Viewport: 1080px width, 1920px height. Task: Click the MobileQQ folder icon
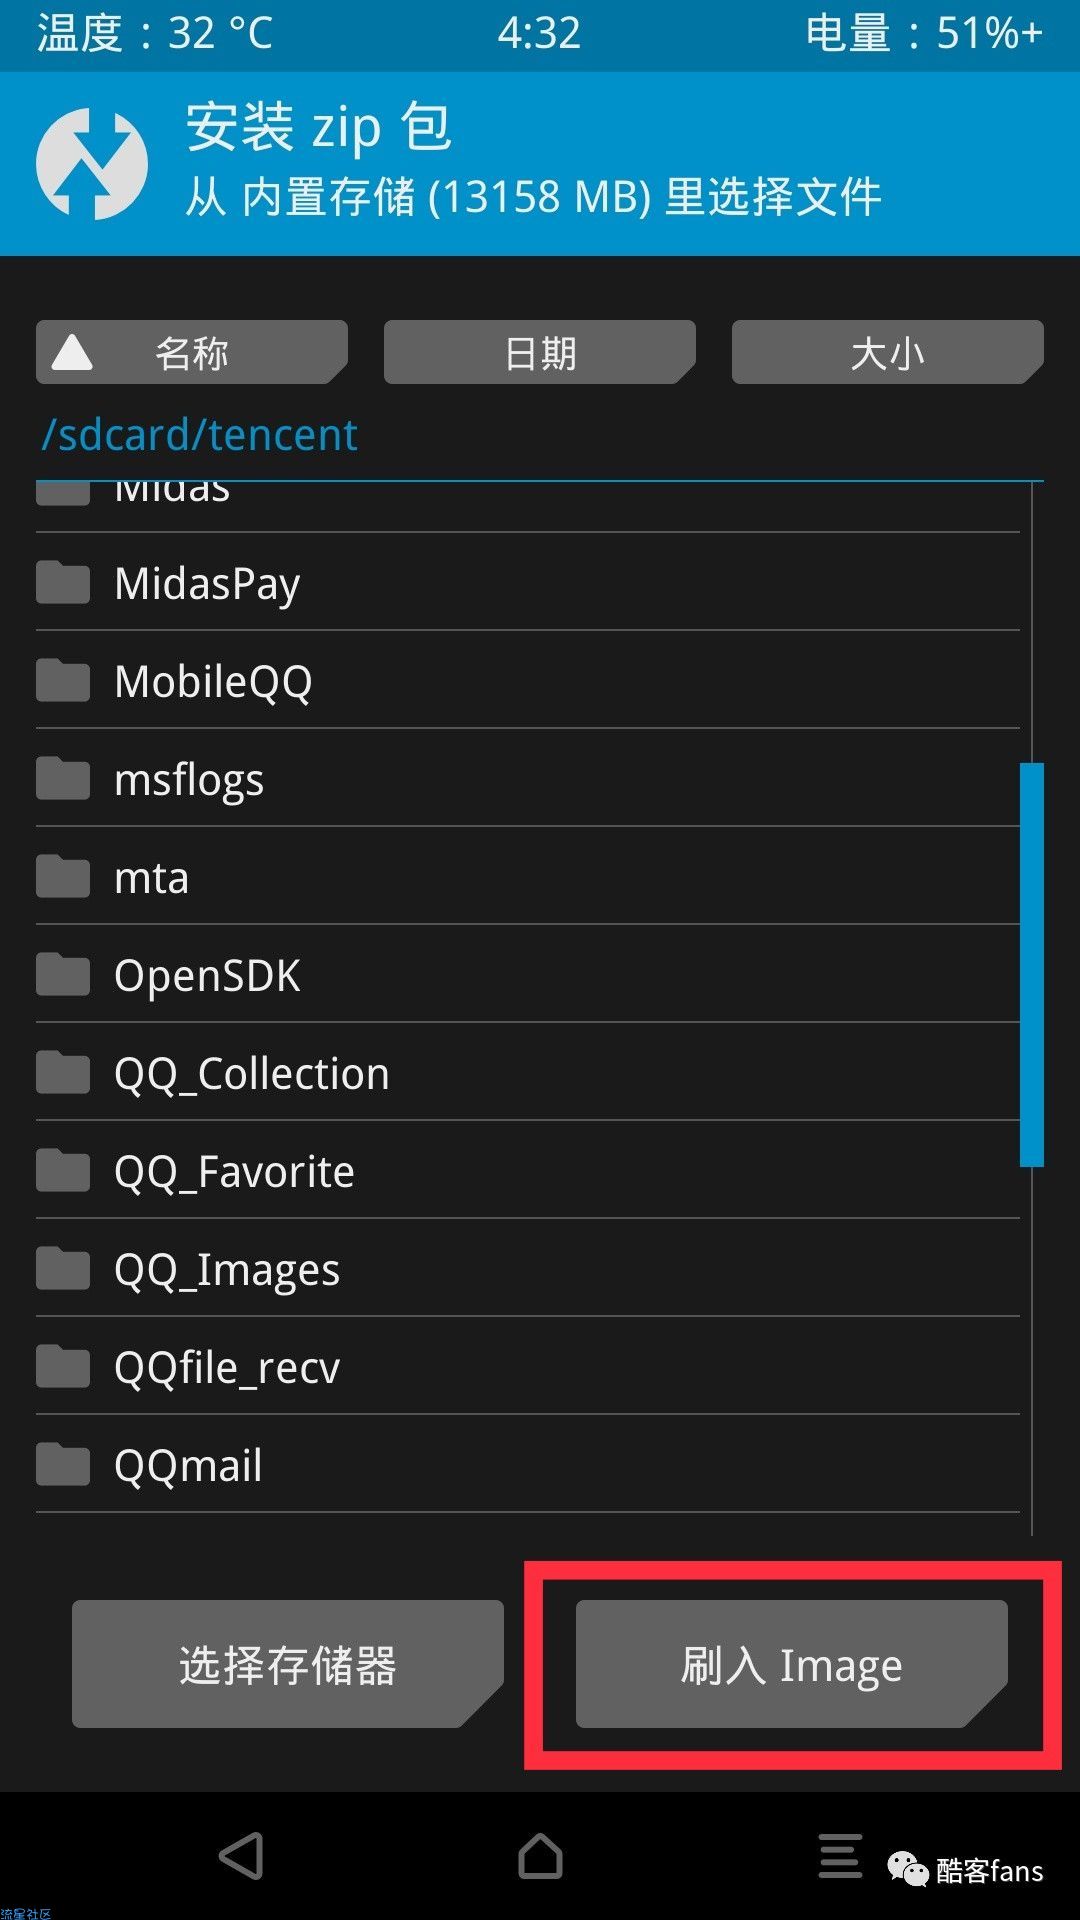pos(63,680)
